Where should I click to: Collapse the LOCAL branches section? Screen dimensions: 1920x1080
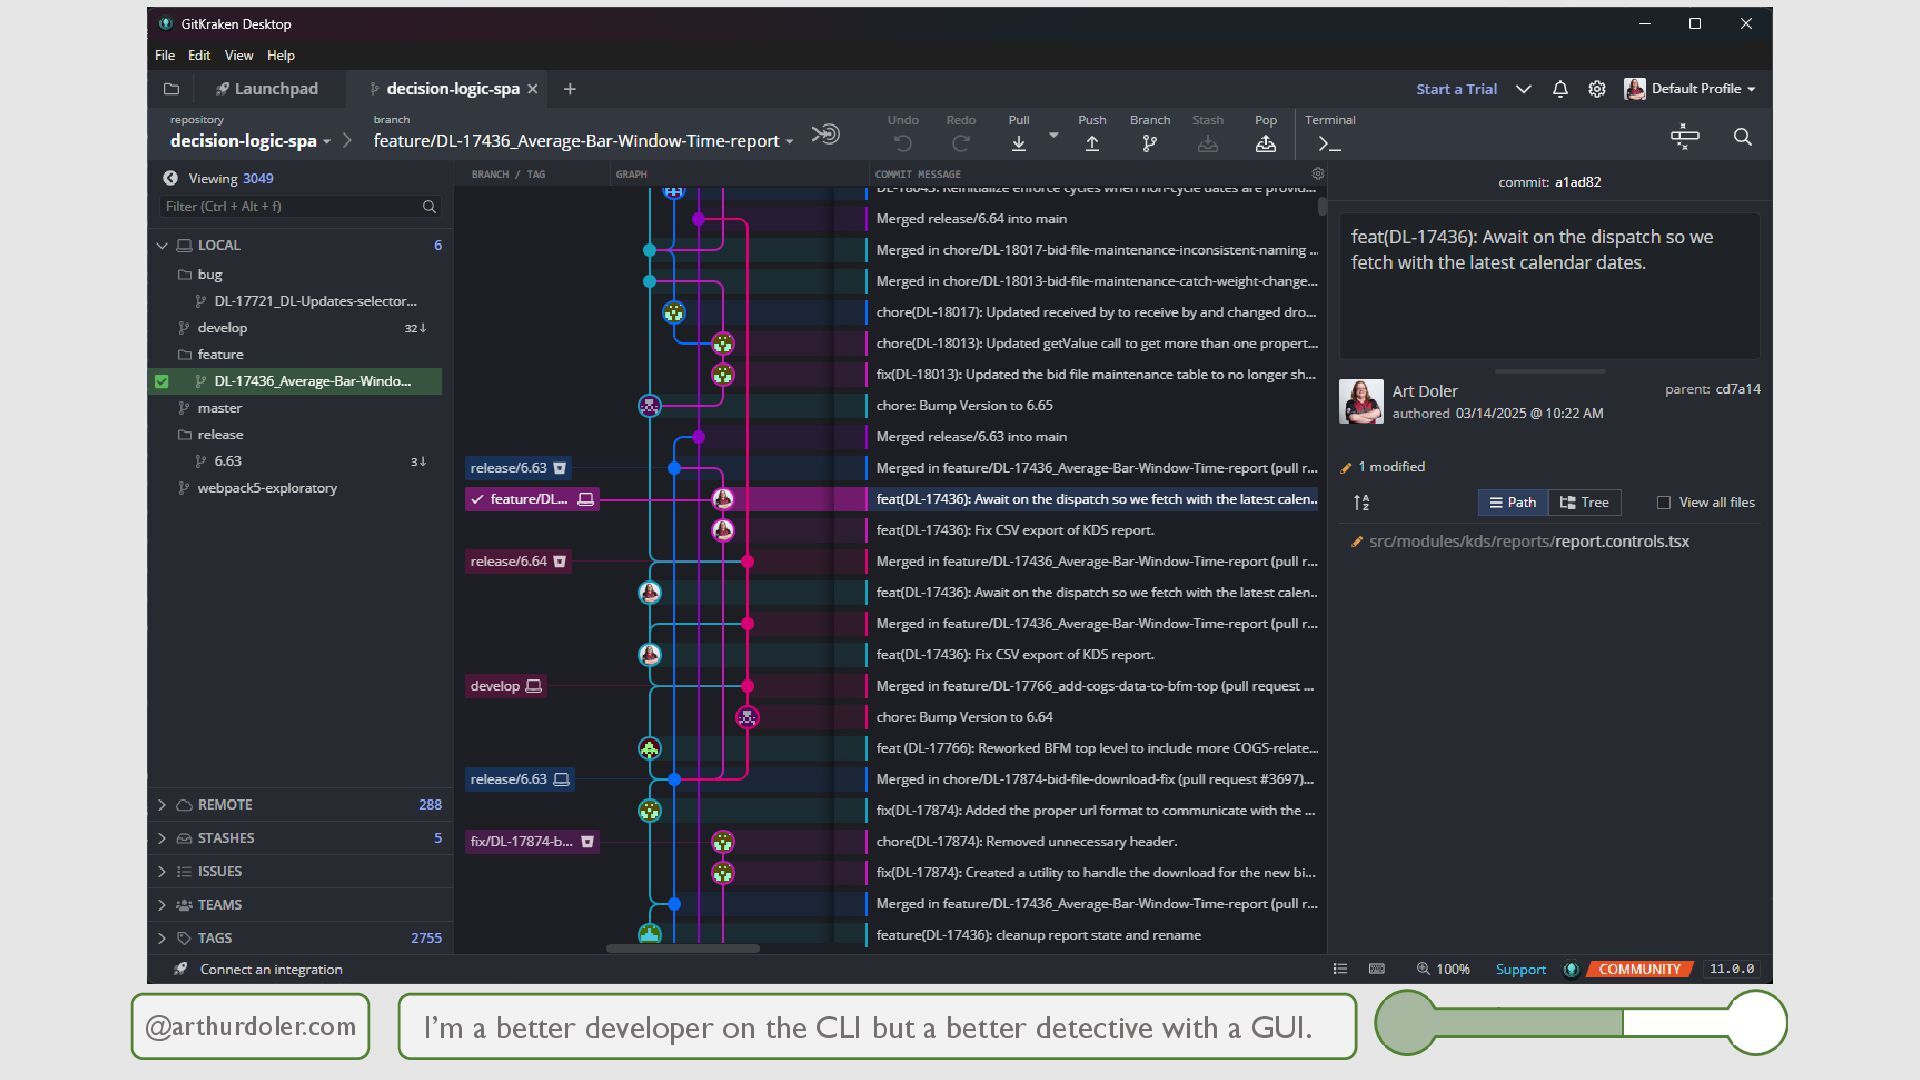(162, 245)
